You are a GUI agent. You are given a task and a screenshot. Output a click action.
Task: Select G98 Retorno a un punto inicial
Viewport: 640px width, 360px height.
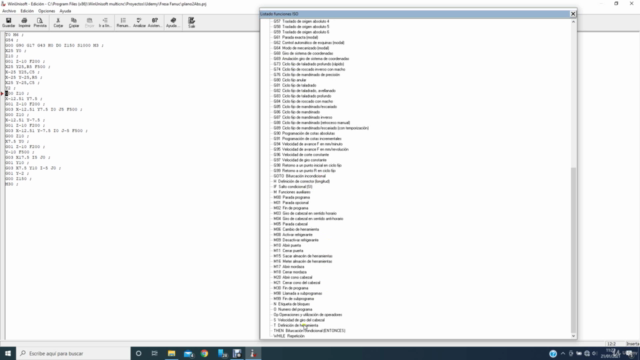pyautogui.click(x=307, y=165)
